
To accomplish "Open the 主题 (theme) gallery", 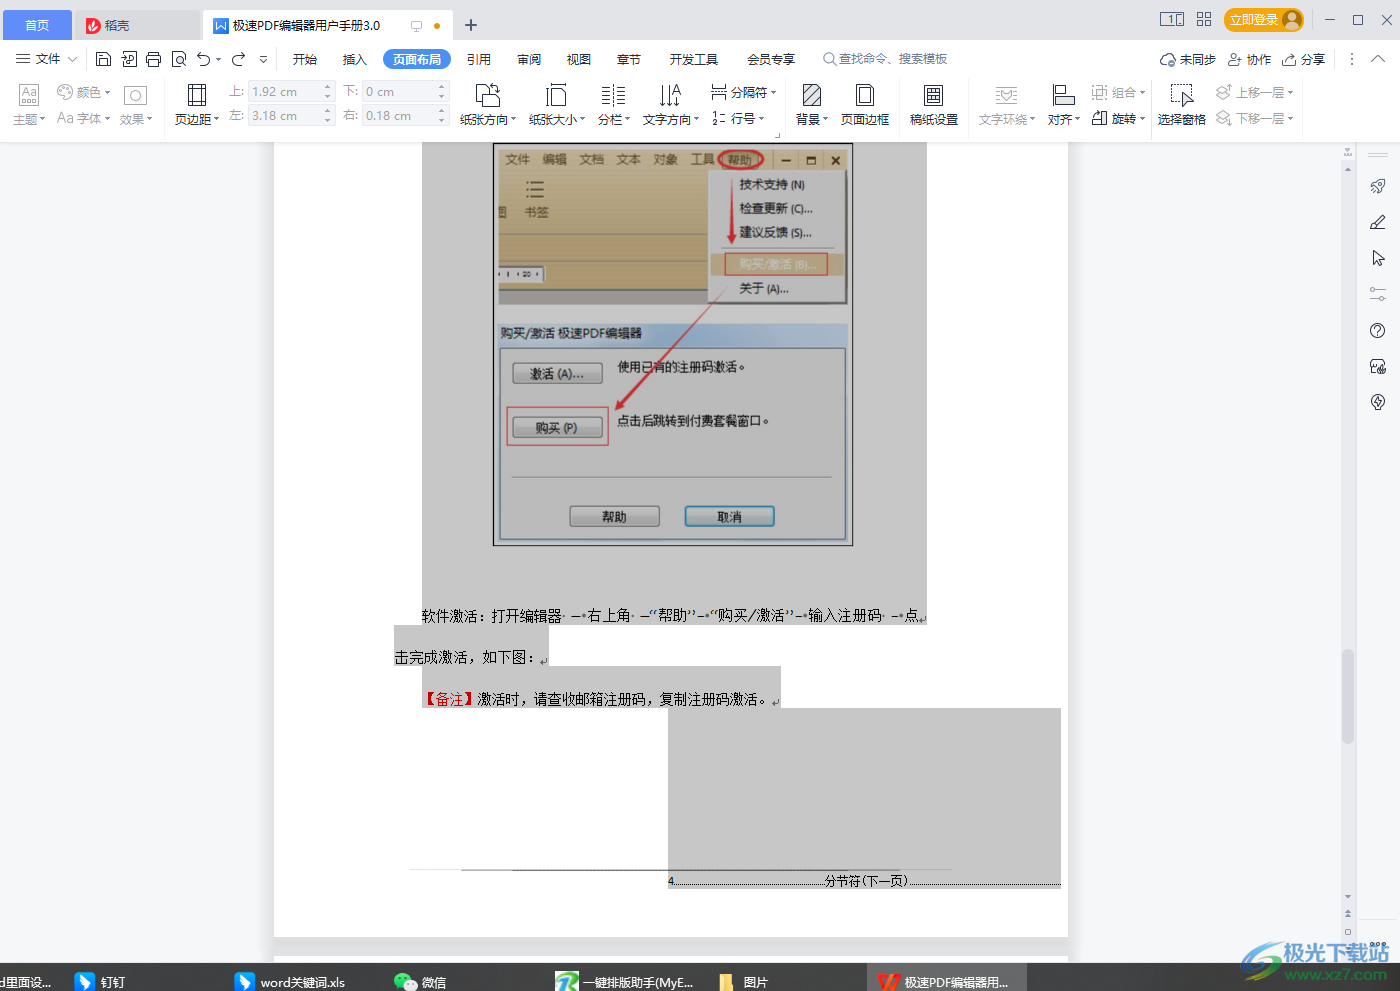I will [x=29, y=104].
